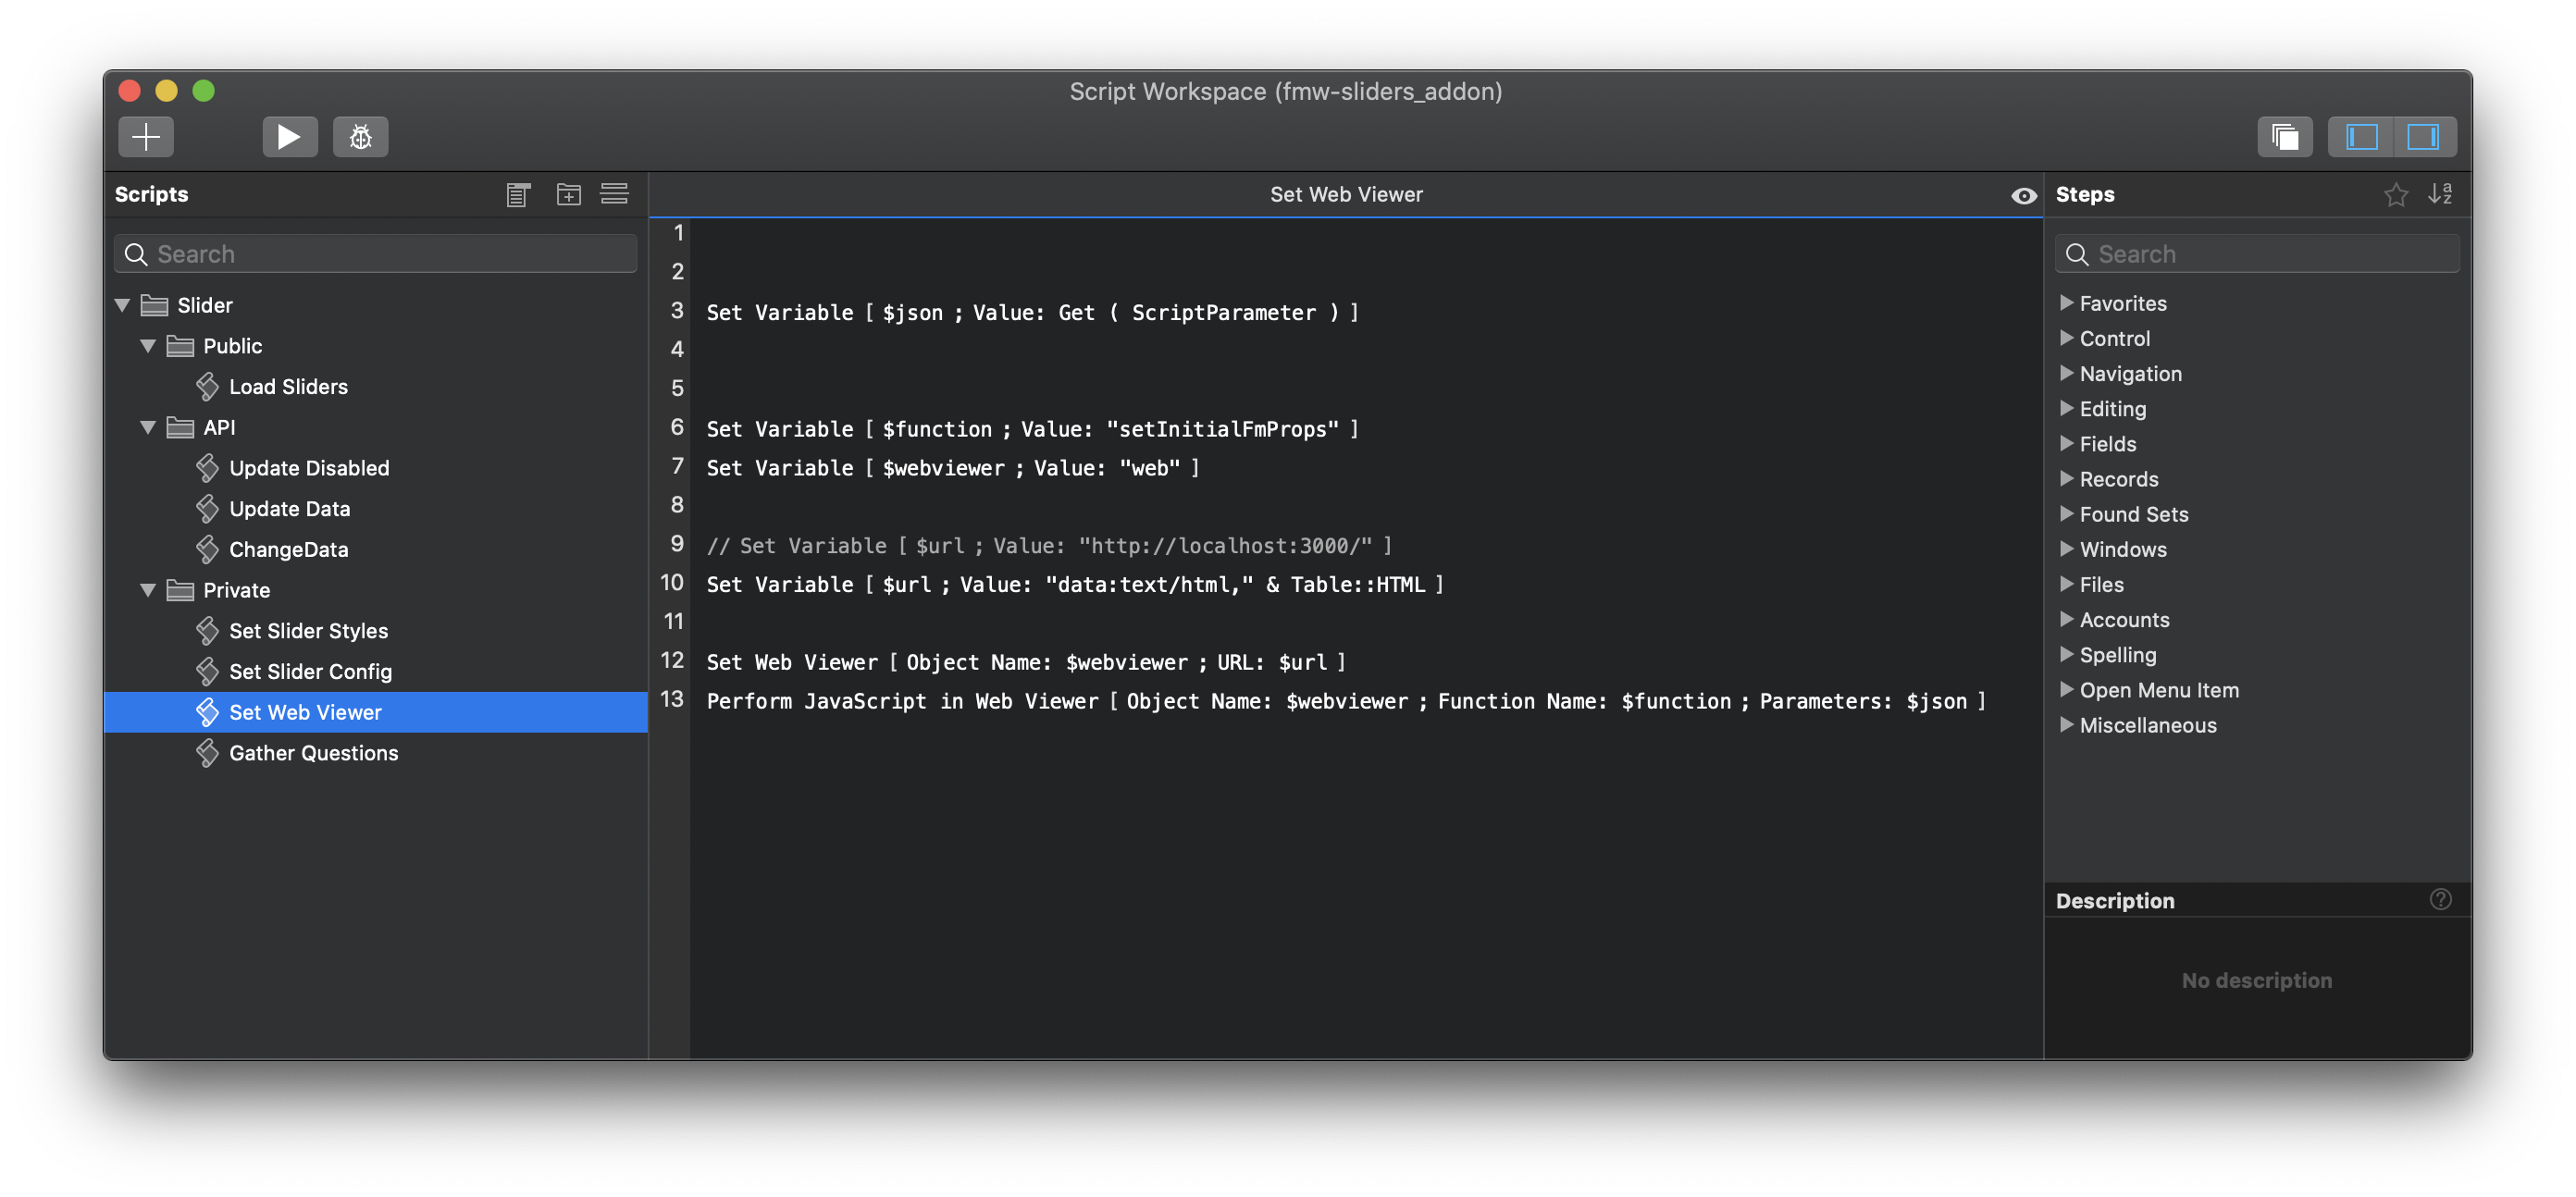Click the favorites star icon in Steps

(x=2395, y=194)
